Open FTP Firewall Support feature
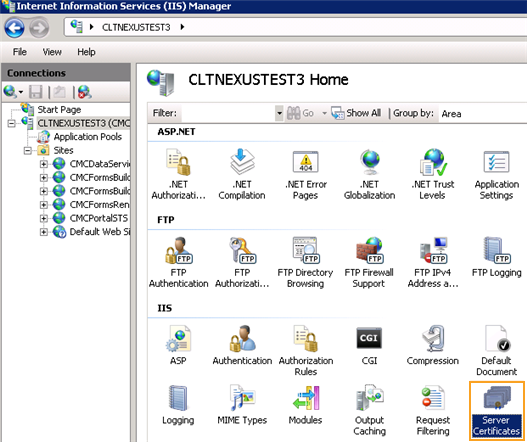Viewport: 527px width, 442px height. (x=369, y=263)
